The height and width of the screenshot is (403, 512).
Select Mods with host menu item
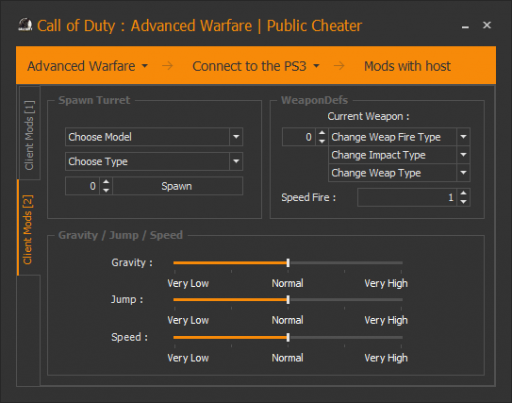tap(407, 66)
